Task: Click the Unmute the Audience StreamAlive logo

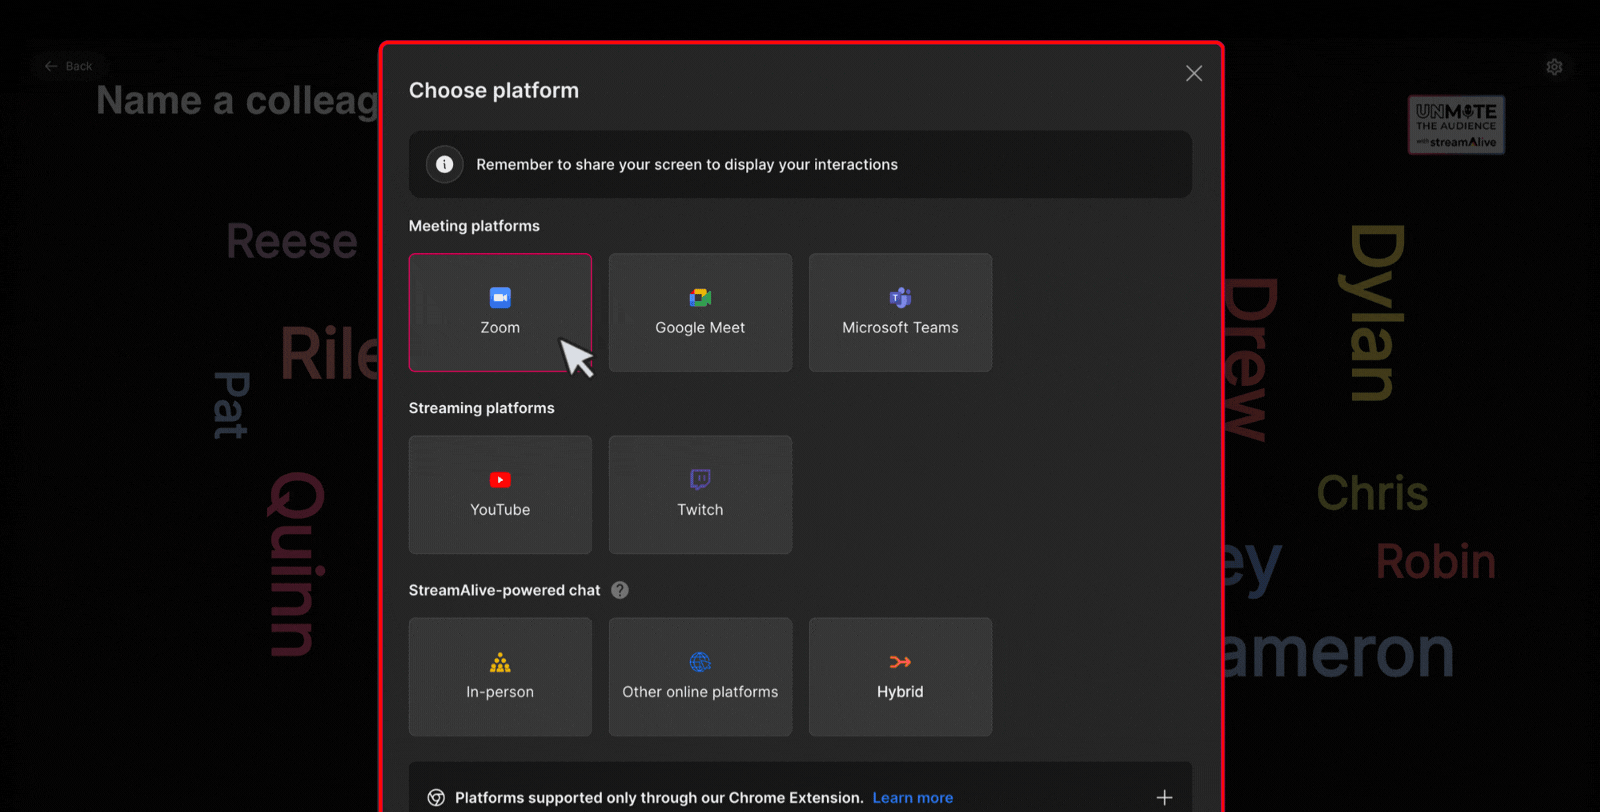Action: click(x=1456, y=125)
